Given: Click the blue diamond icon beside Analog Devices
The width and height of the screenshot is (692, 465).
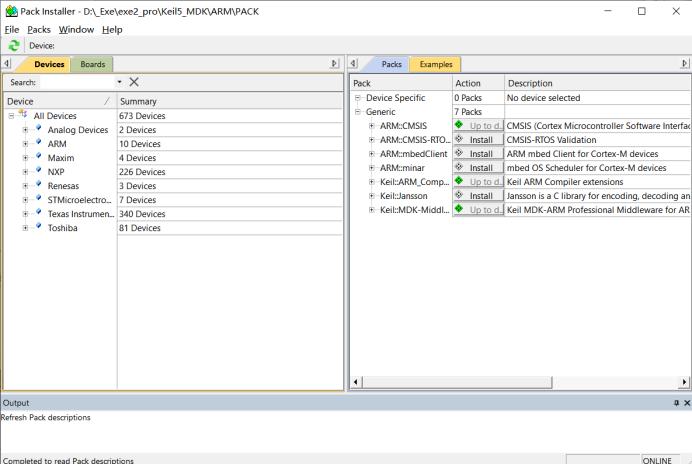Looking at the screenshot, I should (x=39, y=128).
